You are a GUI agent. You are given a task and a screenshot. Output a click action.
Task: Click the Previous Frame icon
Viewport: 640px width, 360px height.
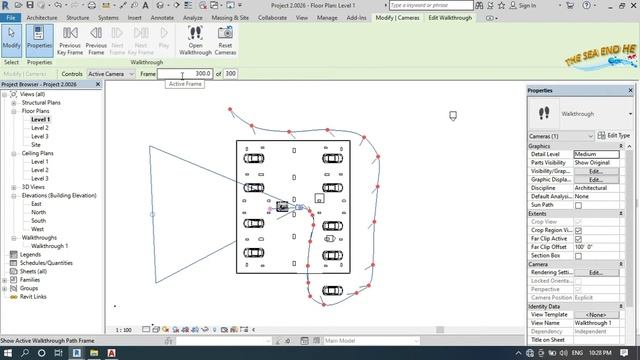(96, 33)
